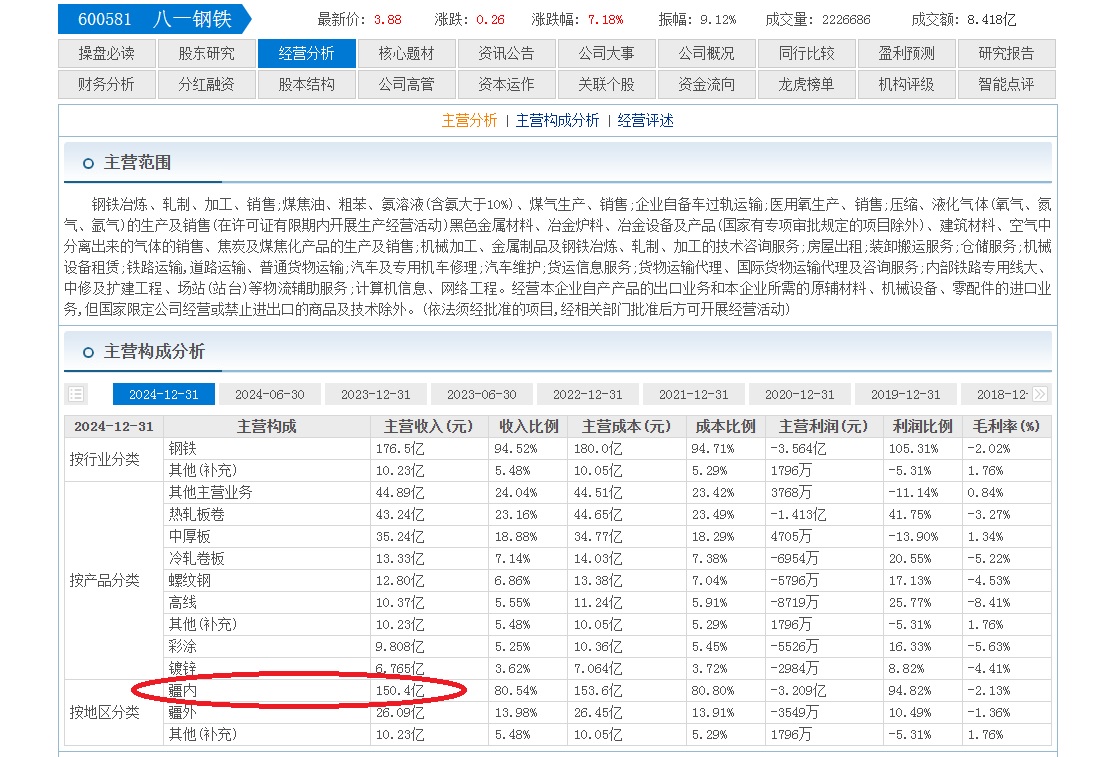Click the 600581 八一钢铁 stock title
Screen dimensions: 1118x757
tap(155, 19)
